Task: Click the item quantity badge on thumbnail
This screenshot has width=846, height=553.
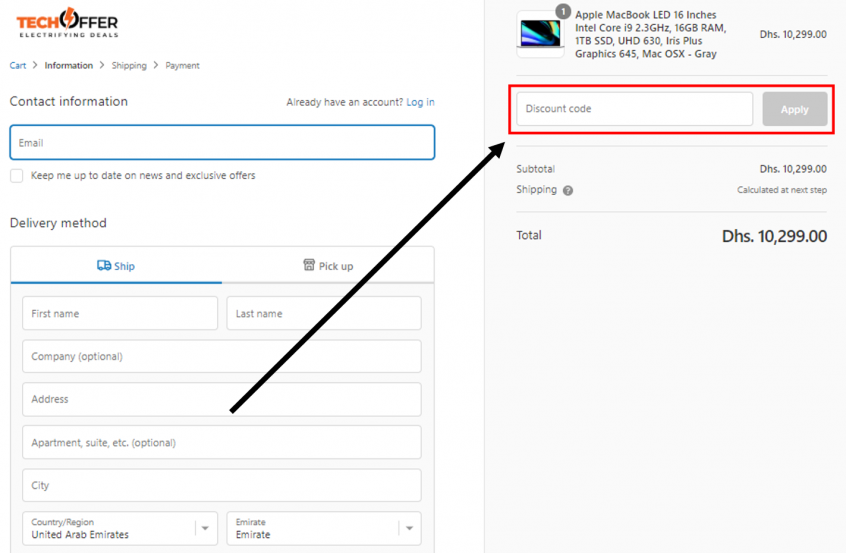Action: (x=563, y=11)
